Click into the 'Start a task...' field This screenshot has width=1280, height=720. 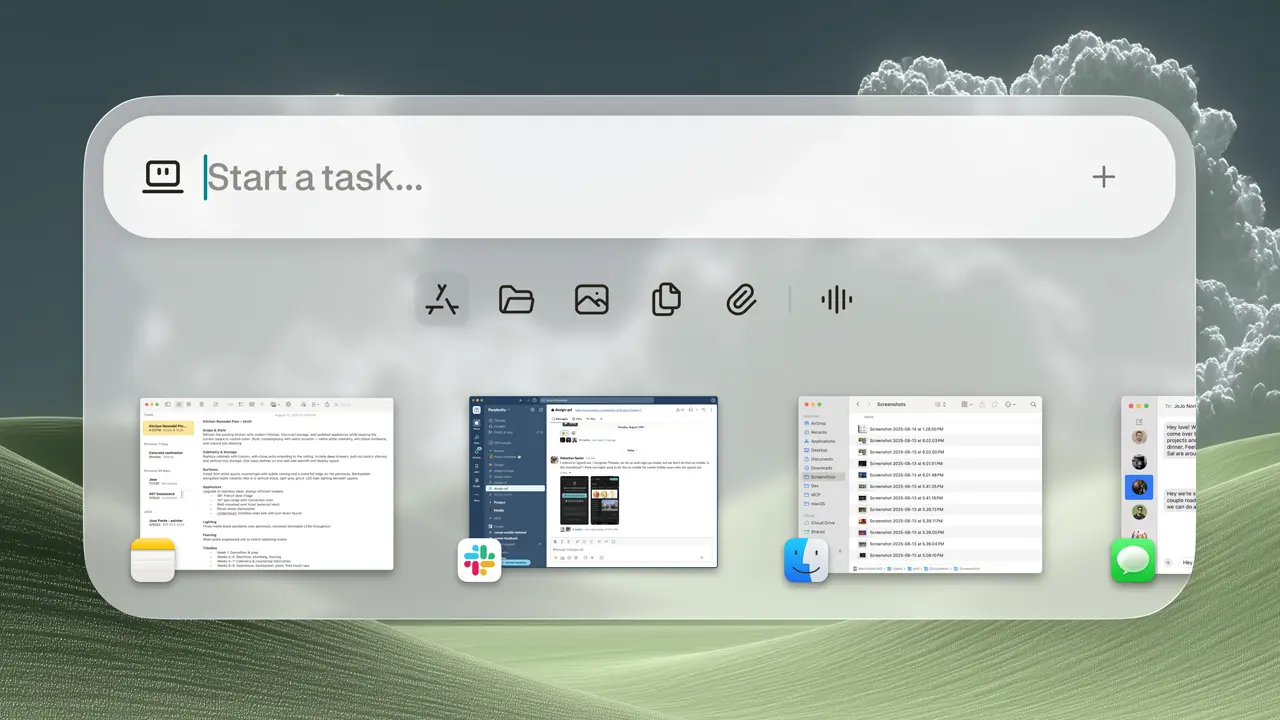tap(640, 178)
